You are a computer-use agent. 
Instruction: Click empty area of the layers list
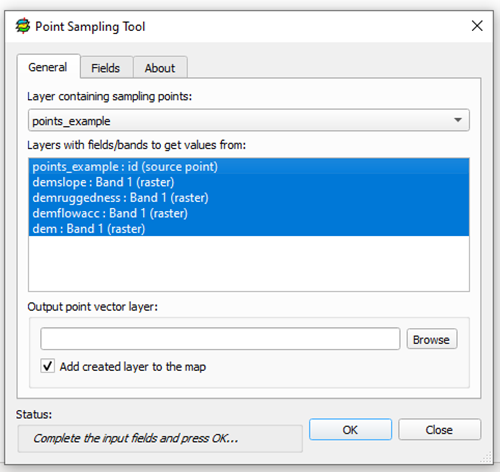249,263
